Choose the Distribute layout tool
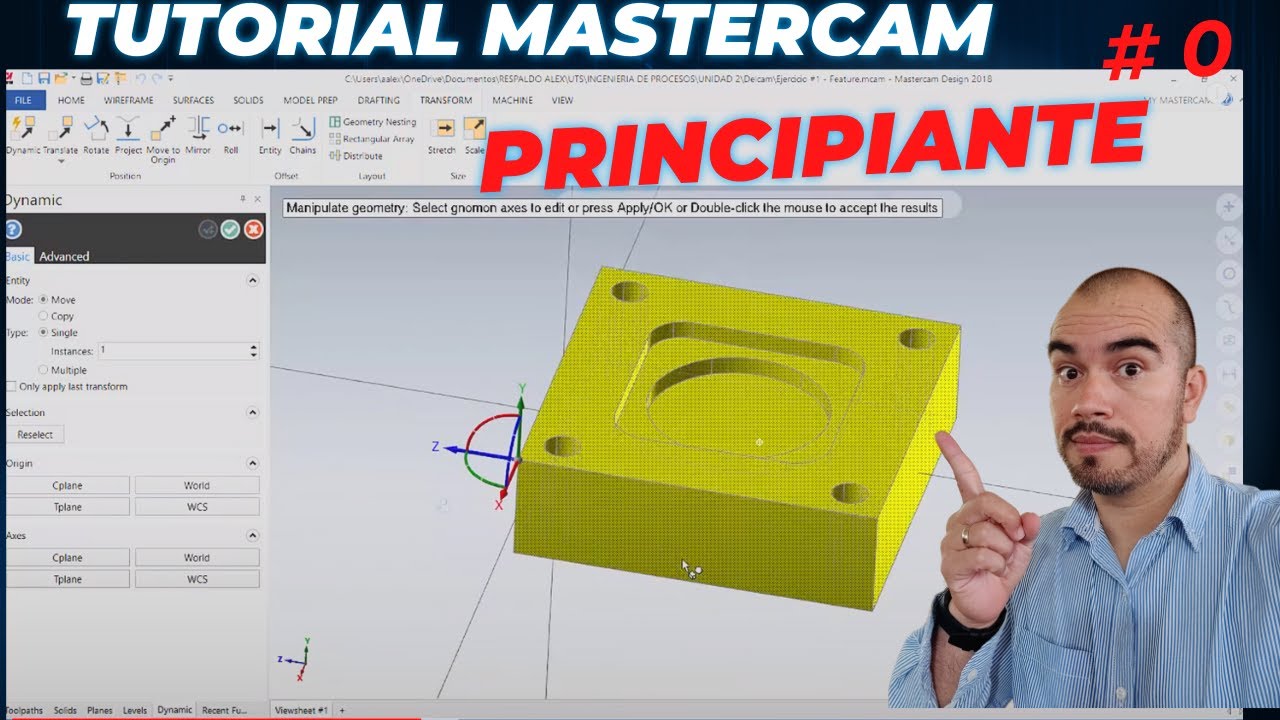This screenshot has width=1280, height=720. coord(356,156)
